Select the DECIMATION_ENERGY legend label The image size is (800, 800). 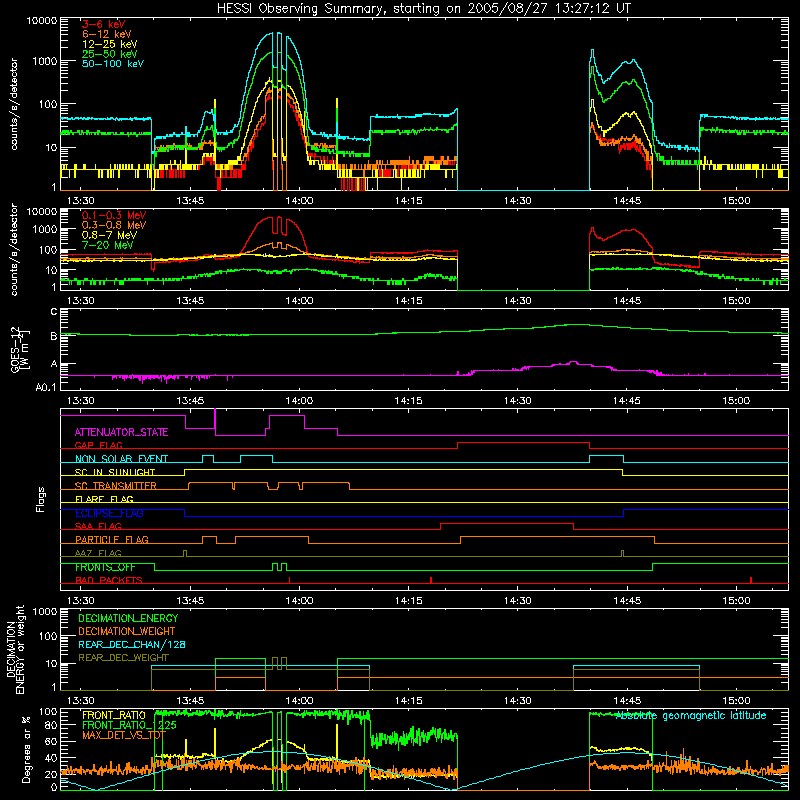pyautogui.click(x=128, y=618)
